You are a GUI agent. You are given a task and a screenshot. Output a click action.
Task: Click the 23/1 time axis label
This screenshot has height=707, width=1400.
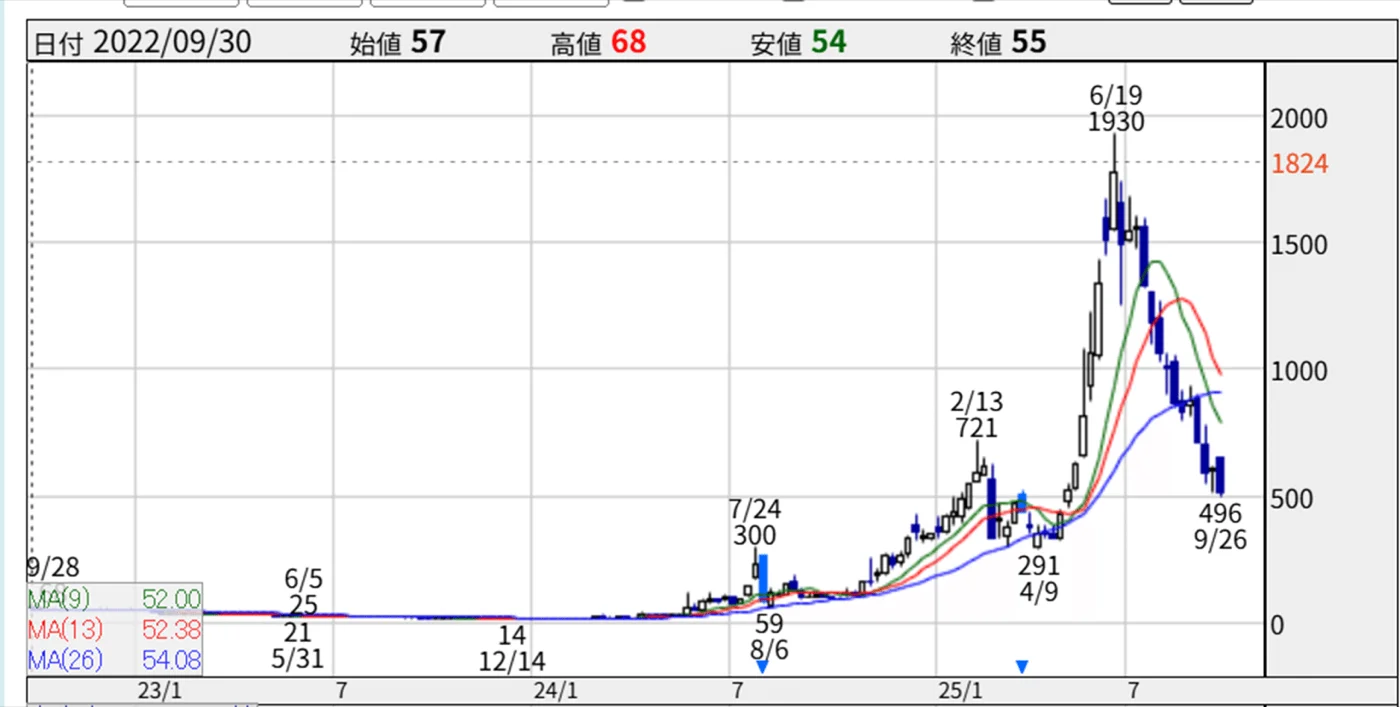pos(162,691)
